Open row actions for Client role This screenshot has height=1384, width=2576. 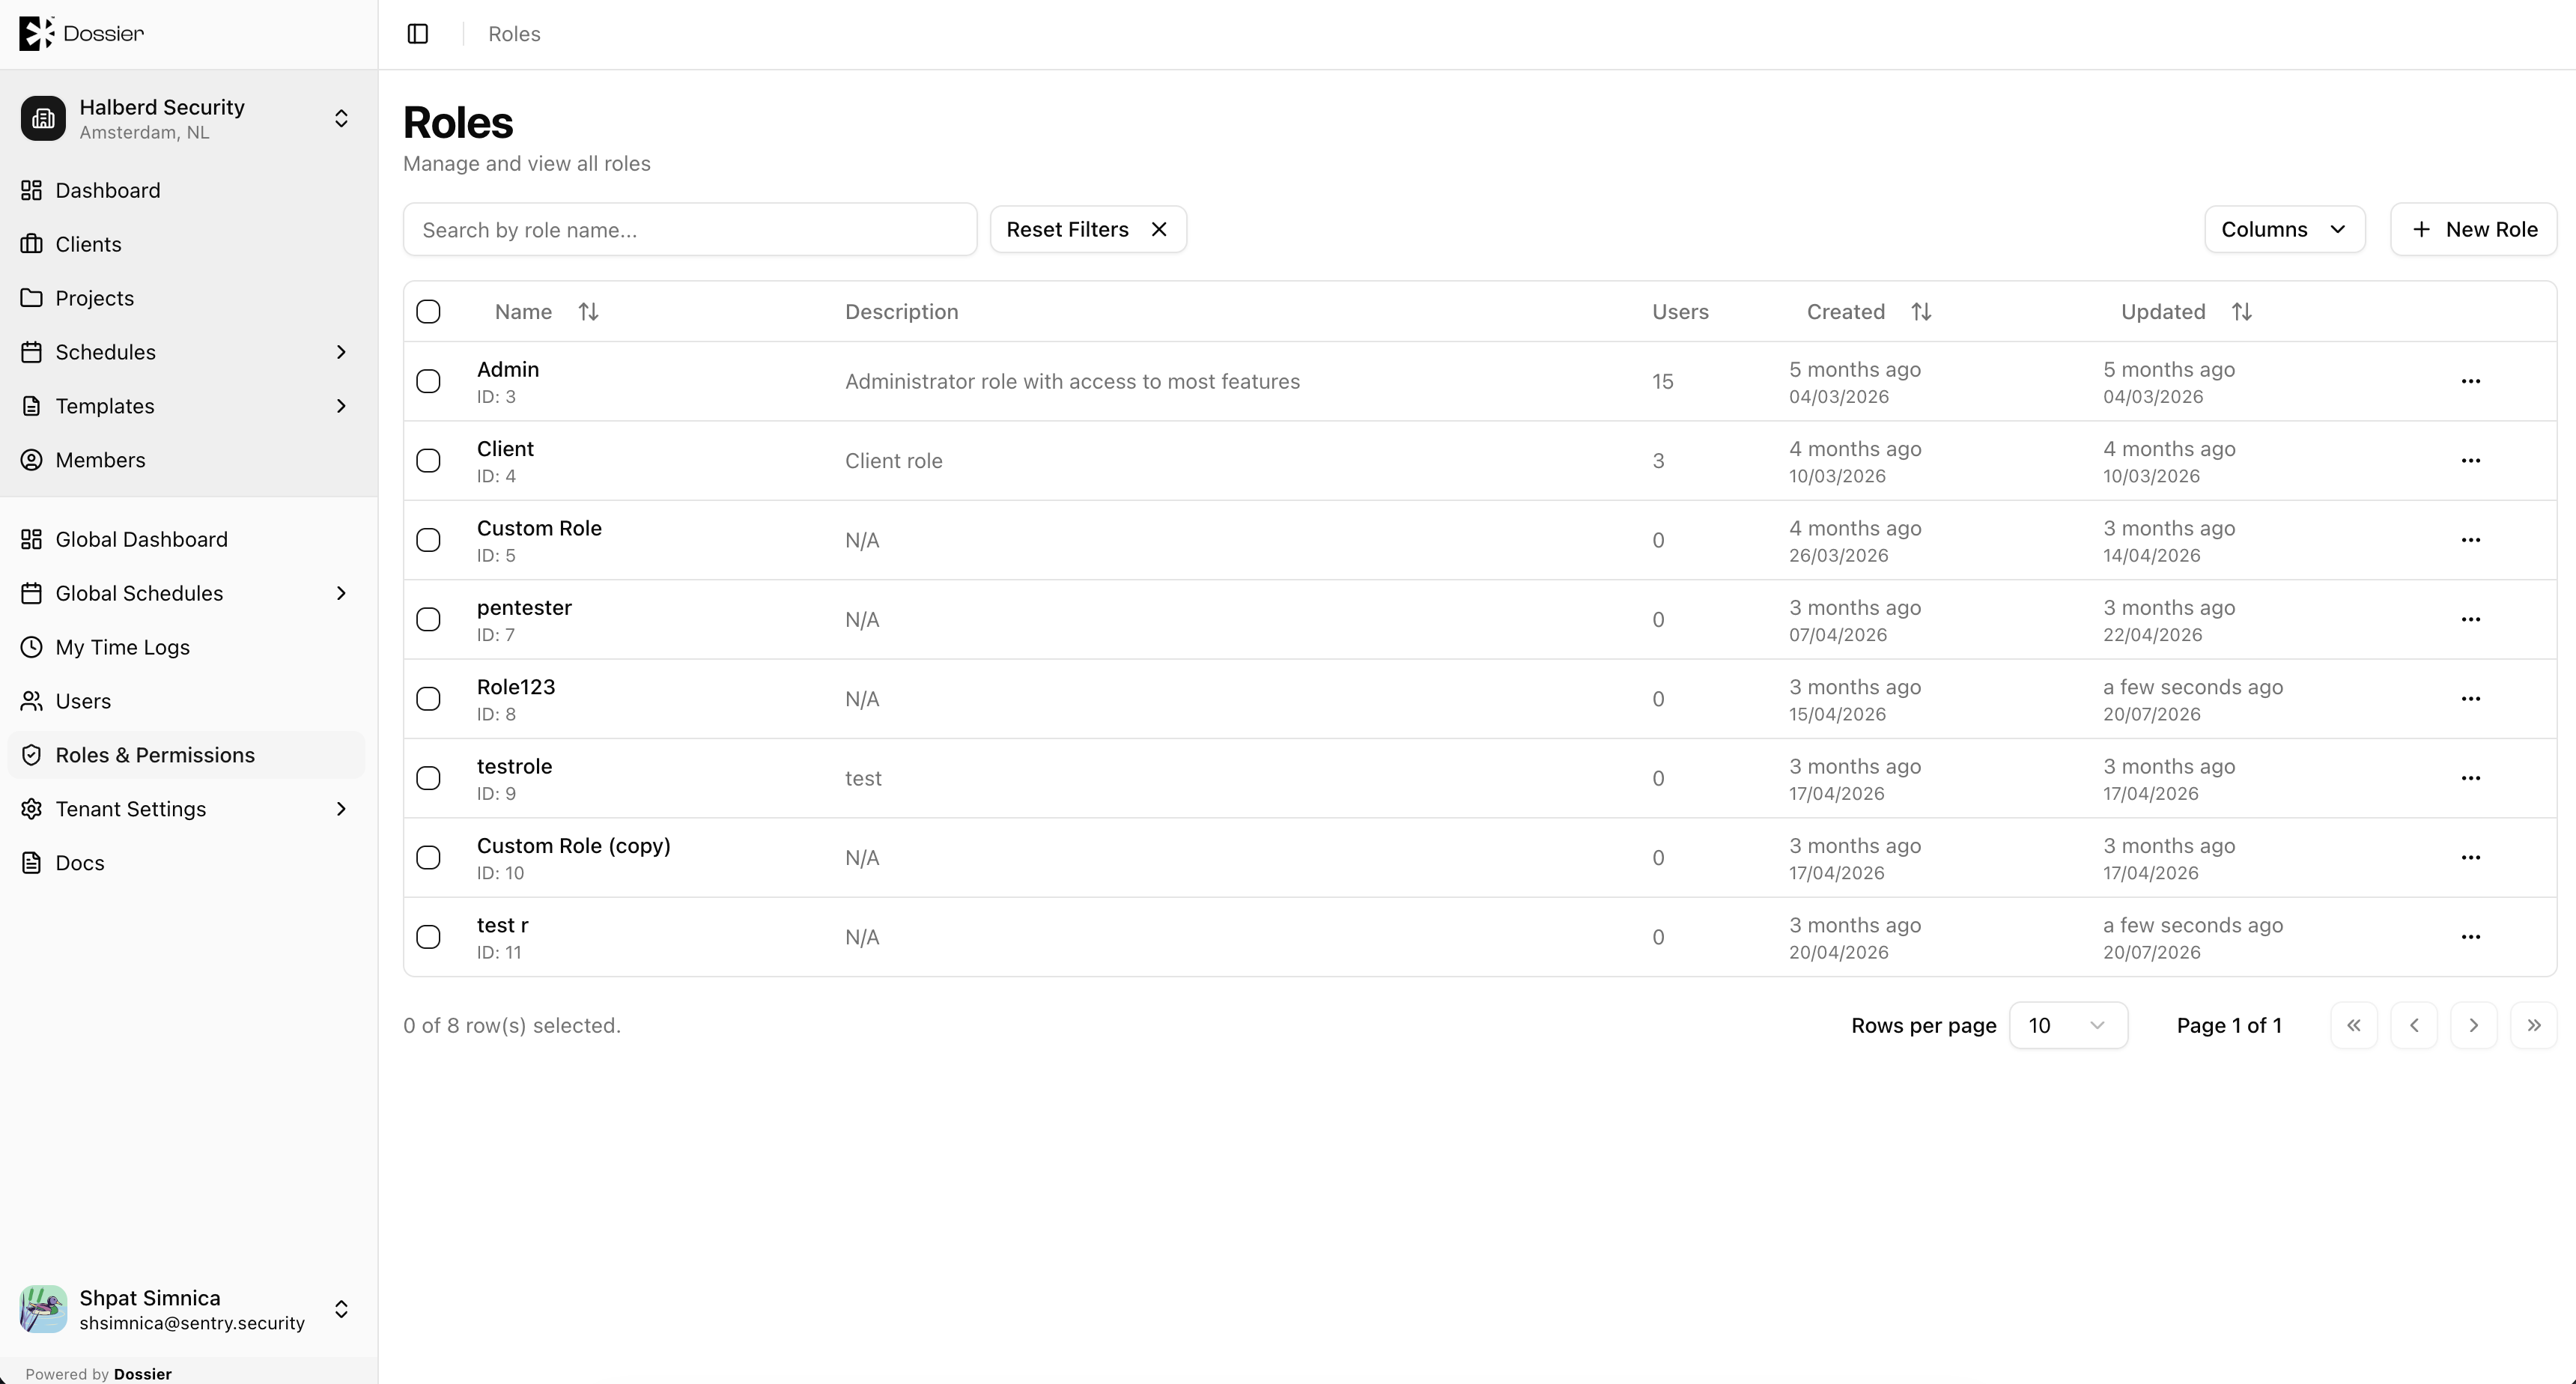click(x=2470, y=461)
